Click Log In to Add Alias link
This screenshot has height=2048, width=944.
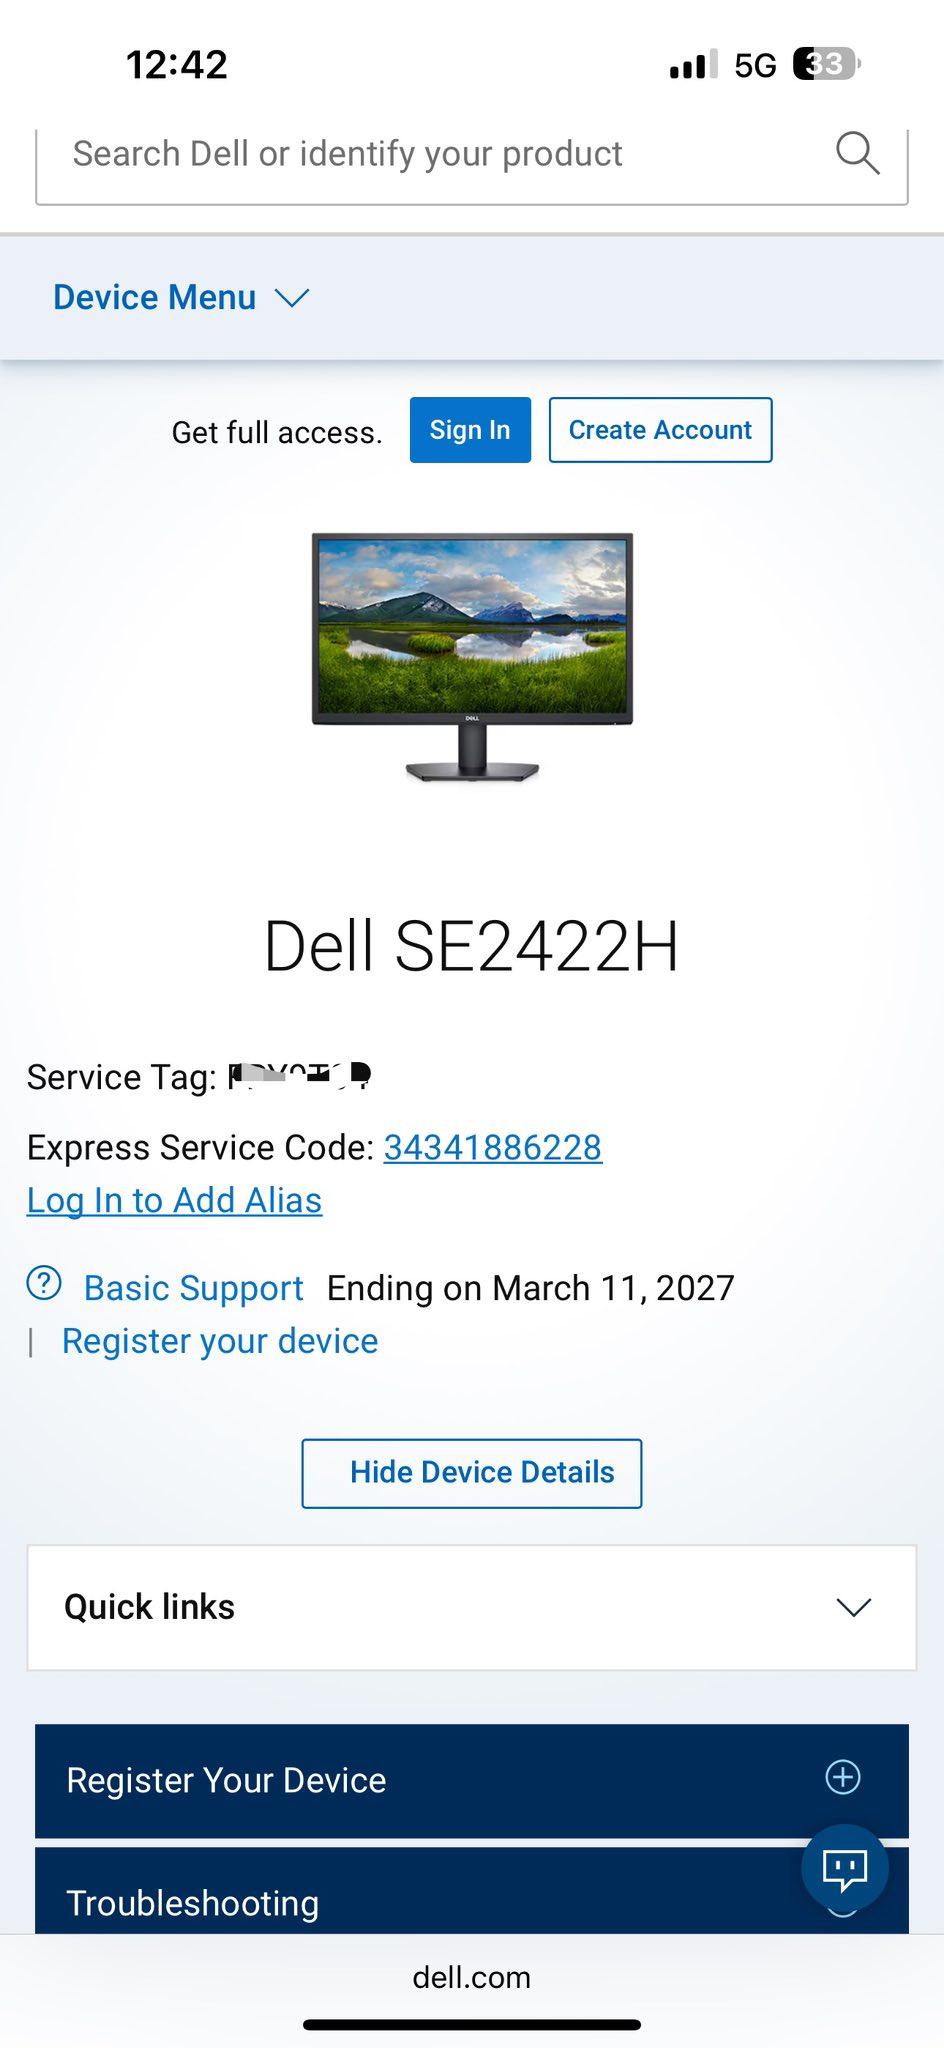tap(175, 1201)
